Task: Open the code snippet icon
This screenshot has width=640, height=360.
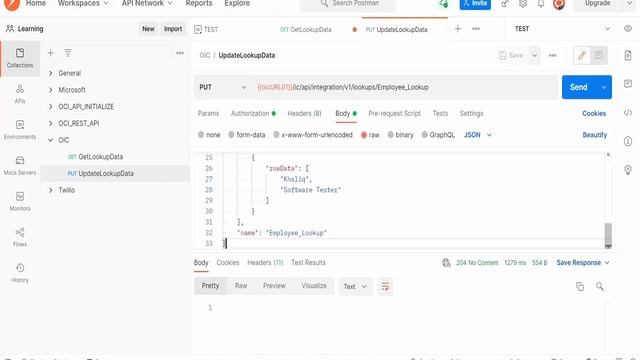Action: [x=628, y=113]
